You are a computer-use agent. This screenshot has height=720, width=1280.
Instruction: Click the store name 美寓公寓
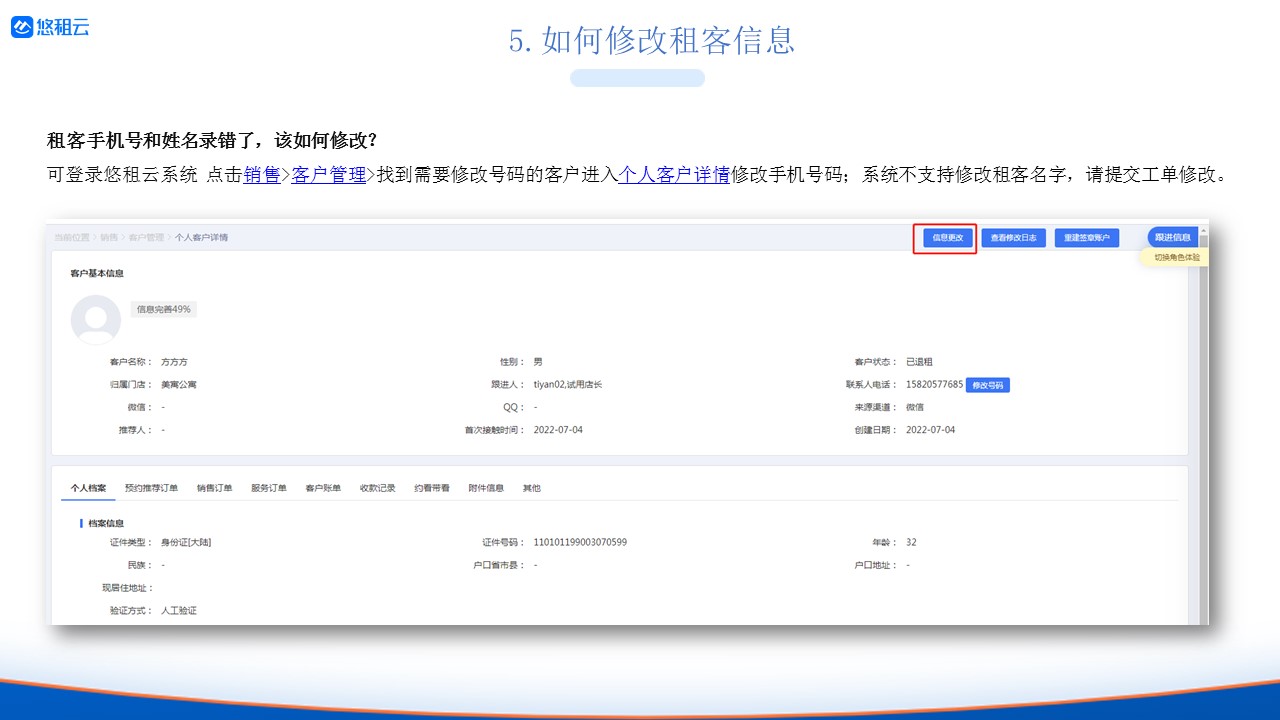pos(179,384)
